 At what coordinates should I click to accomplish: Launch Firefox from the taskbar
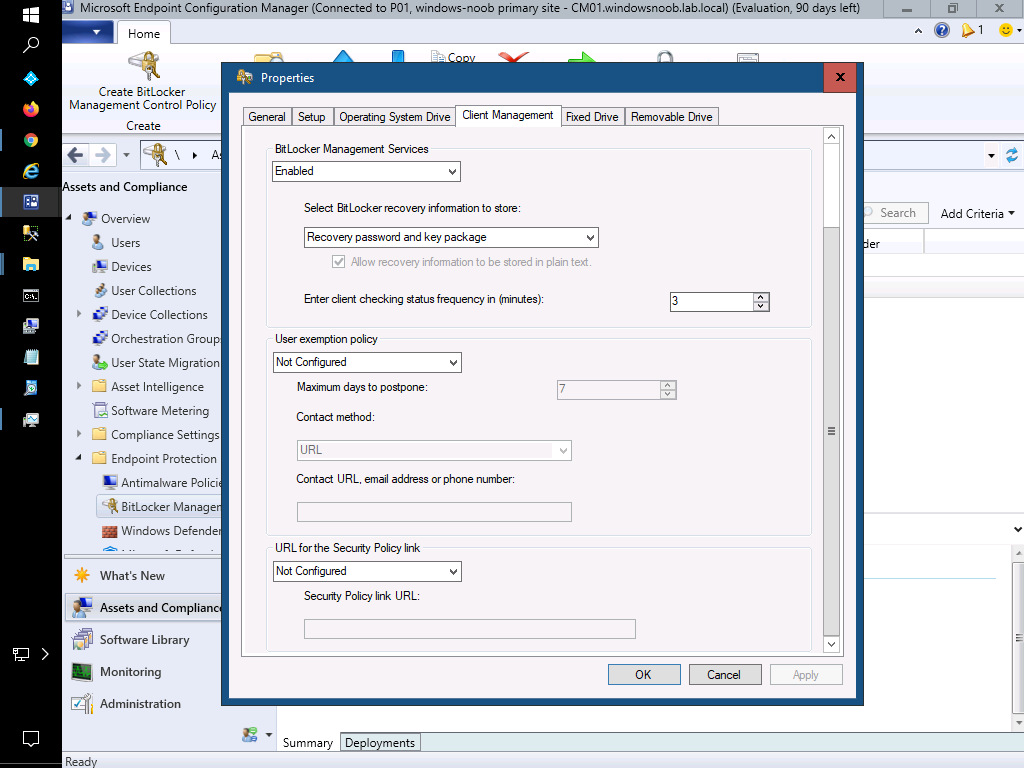(x=31, y=109)
